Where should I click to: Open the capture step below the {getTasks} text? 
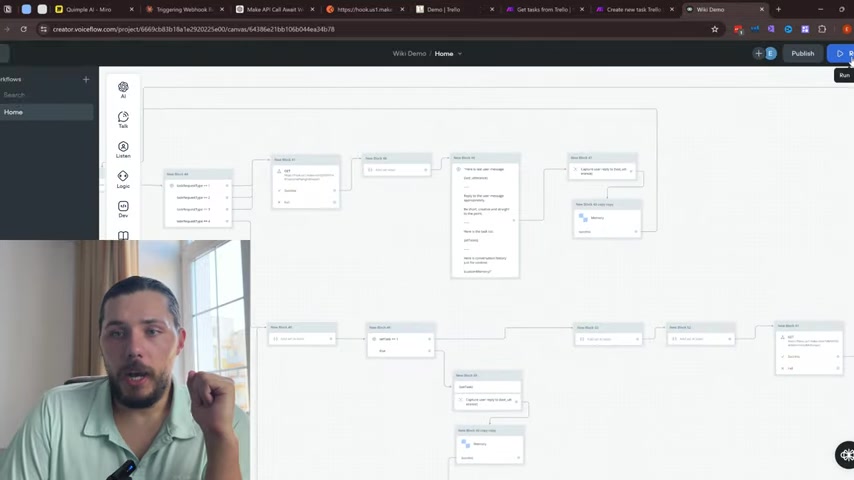[x=487, y=402]
